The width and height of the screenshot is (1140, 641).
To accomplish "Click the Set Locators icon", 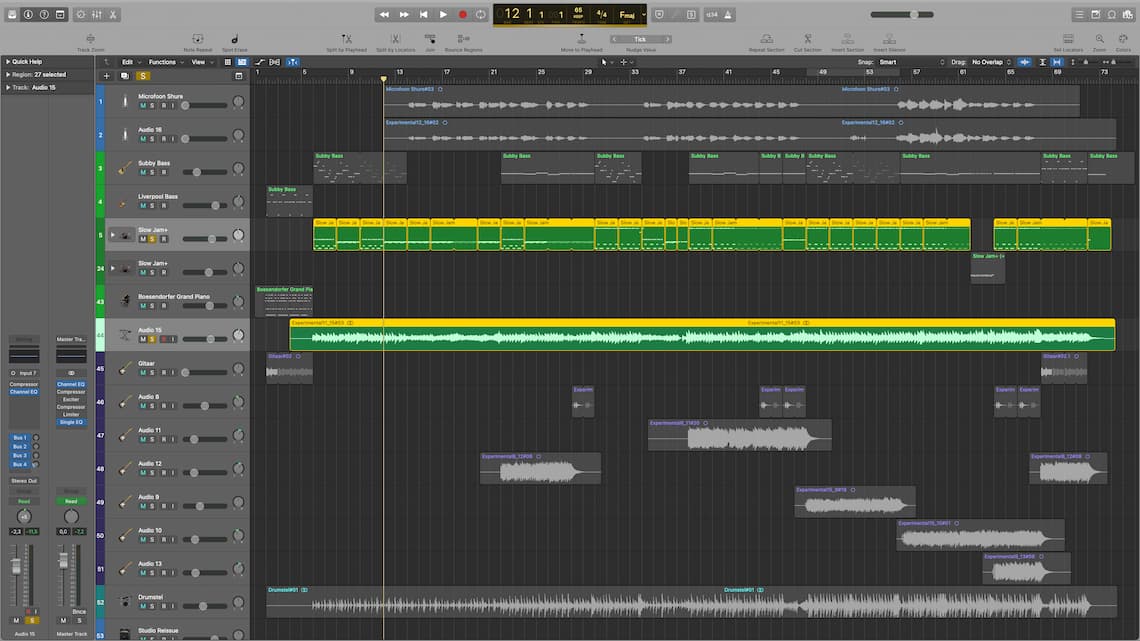I will click(x=1068, y=39).
